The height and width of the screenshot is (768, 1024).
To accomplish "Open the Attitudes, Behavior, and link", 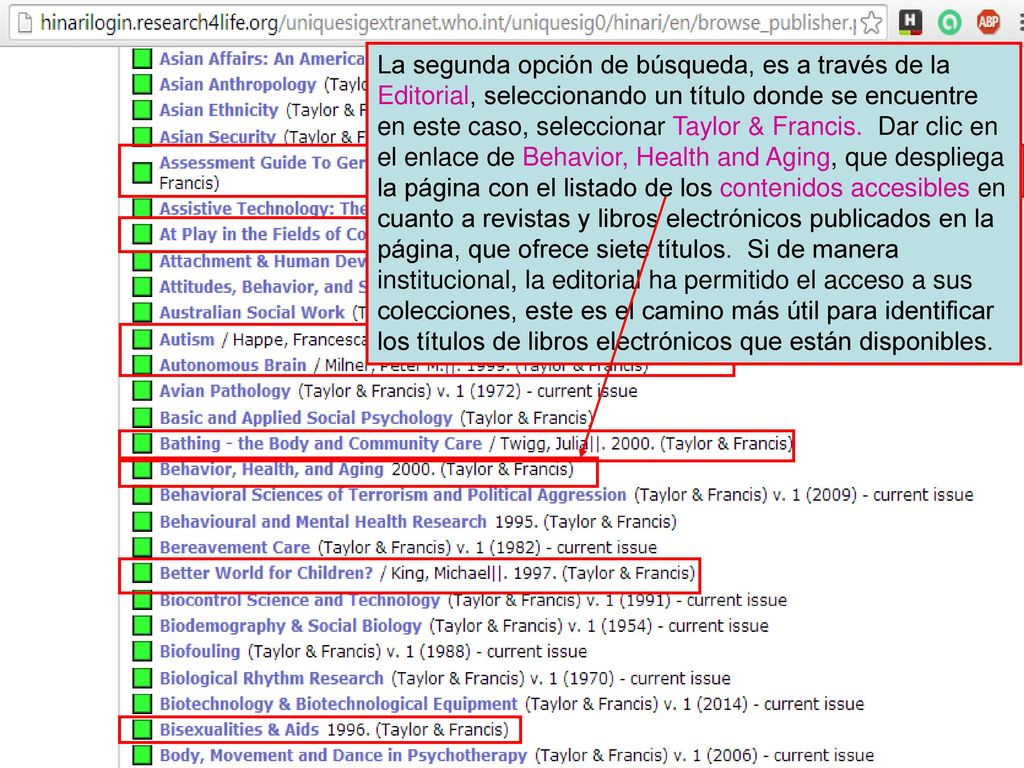I will point(262,287).
